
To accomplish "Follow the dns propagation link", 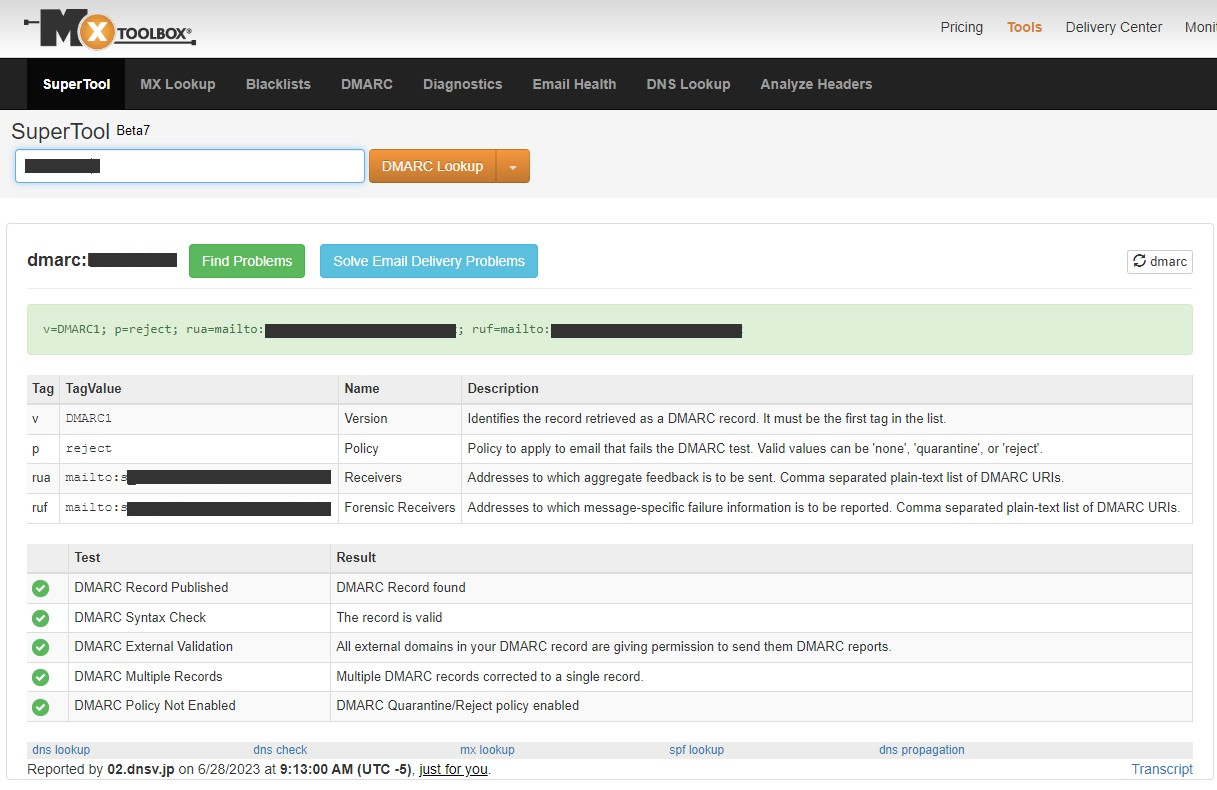I will pyautogui.click(x=922, y=750).
